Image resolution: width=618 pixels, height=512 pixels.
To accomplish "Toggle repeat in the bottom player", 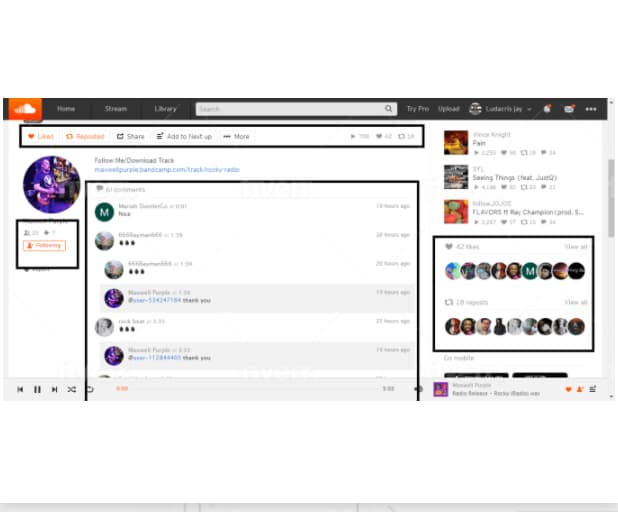I will 90,389.
